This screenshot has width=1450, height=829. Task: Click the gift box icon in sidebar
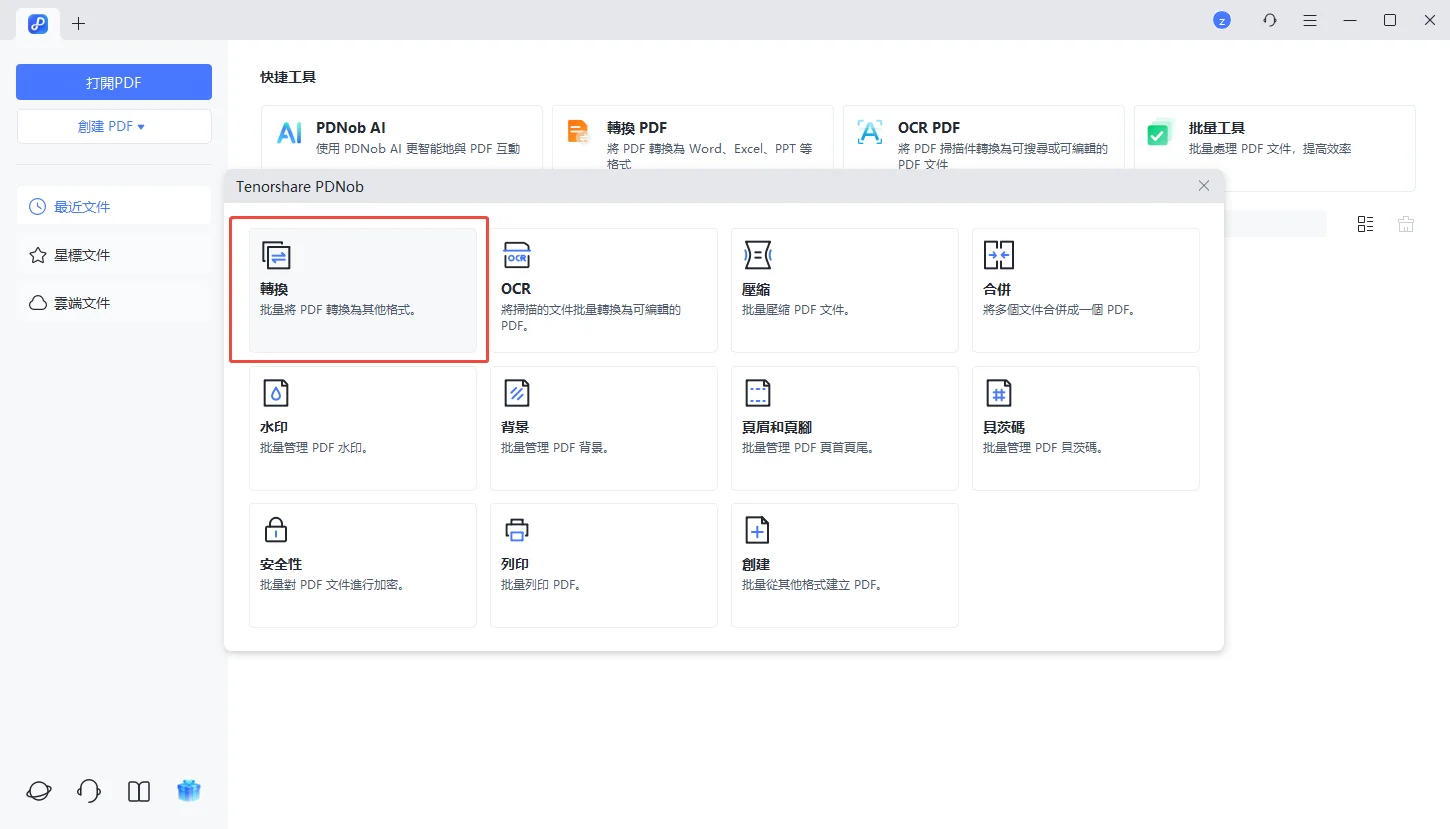tap(189, 791)
